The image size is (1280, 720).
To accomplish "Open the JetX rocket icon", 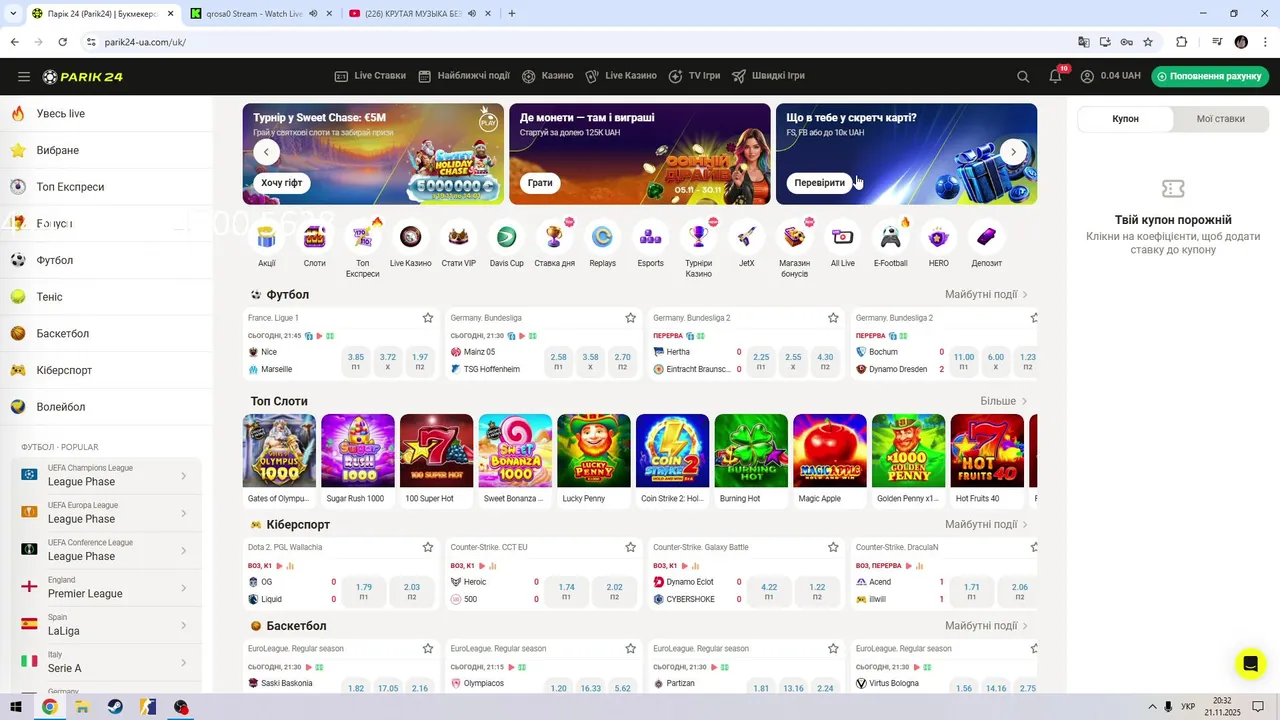I will tap(747, 237).
